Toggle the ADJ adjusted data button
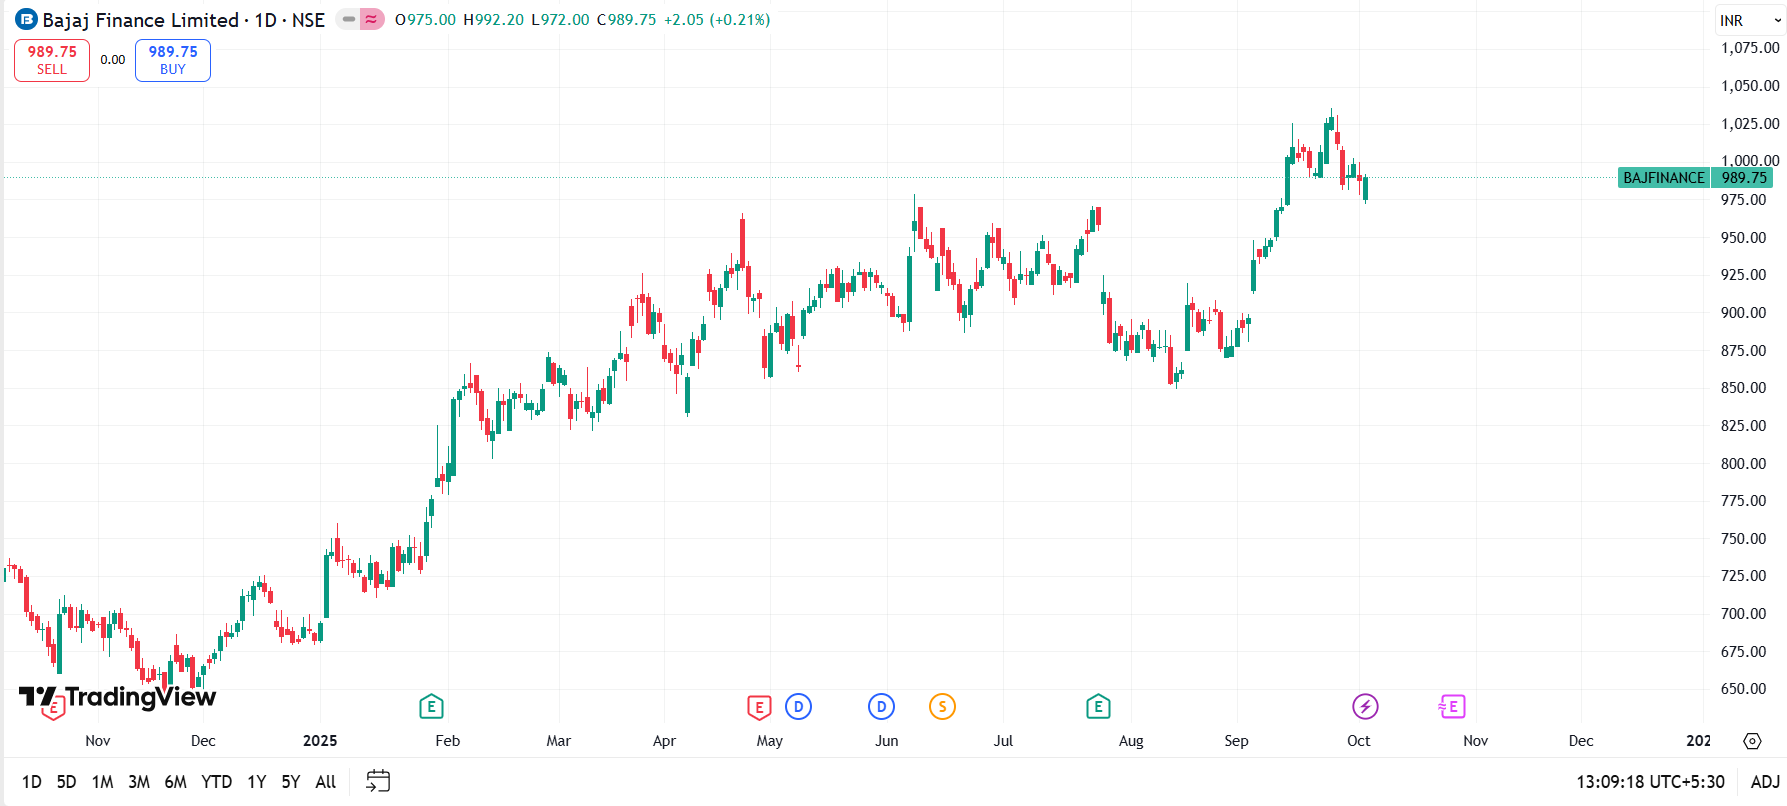The height and width of the screenshot is (806, 1787). point(1765,782)
